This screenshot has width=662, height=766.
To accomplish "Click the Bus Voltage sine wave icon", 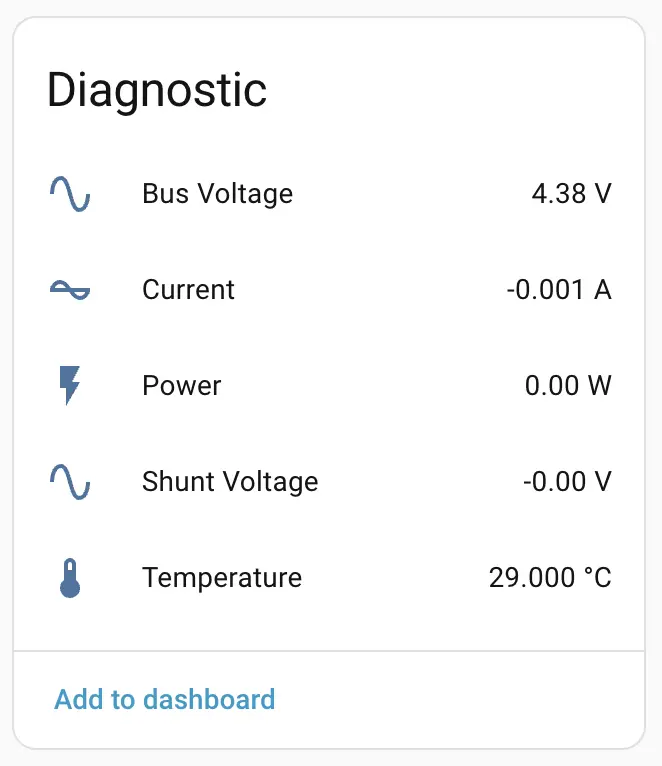I will point(70,194).
